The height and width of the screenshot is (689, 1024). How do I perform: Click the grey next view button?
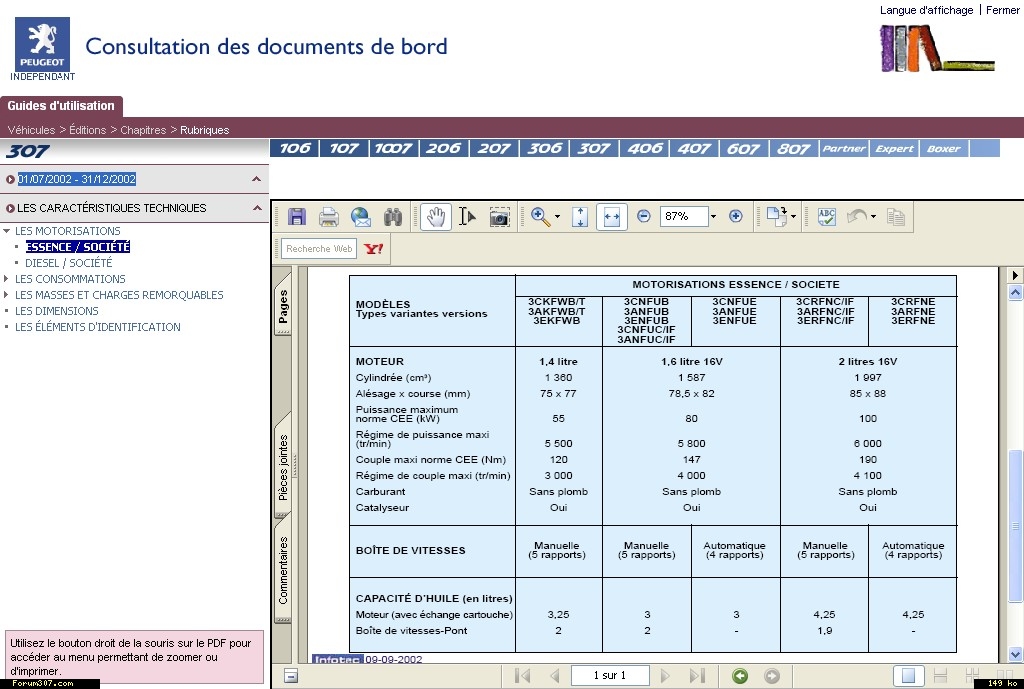(x=772, y=675)
